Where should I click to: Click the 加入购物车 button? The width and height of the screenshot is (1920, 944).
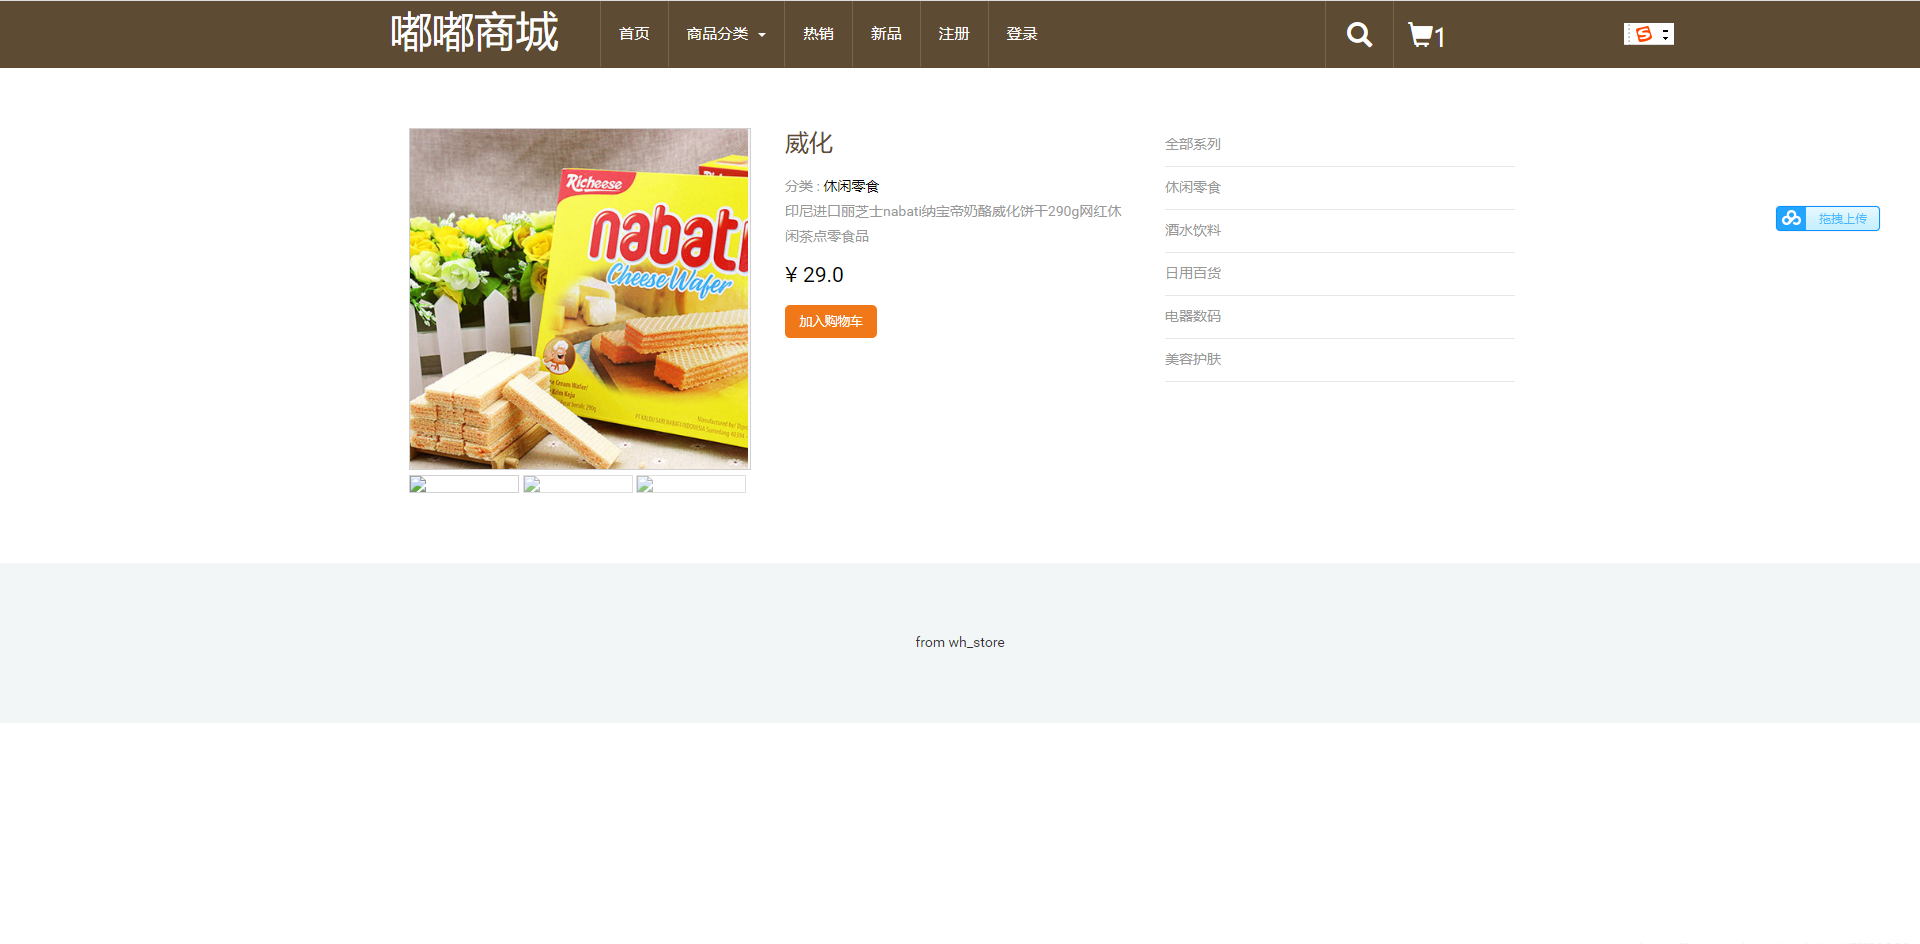pos(830,321)
